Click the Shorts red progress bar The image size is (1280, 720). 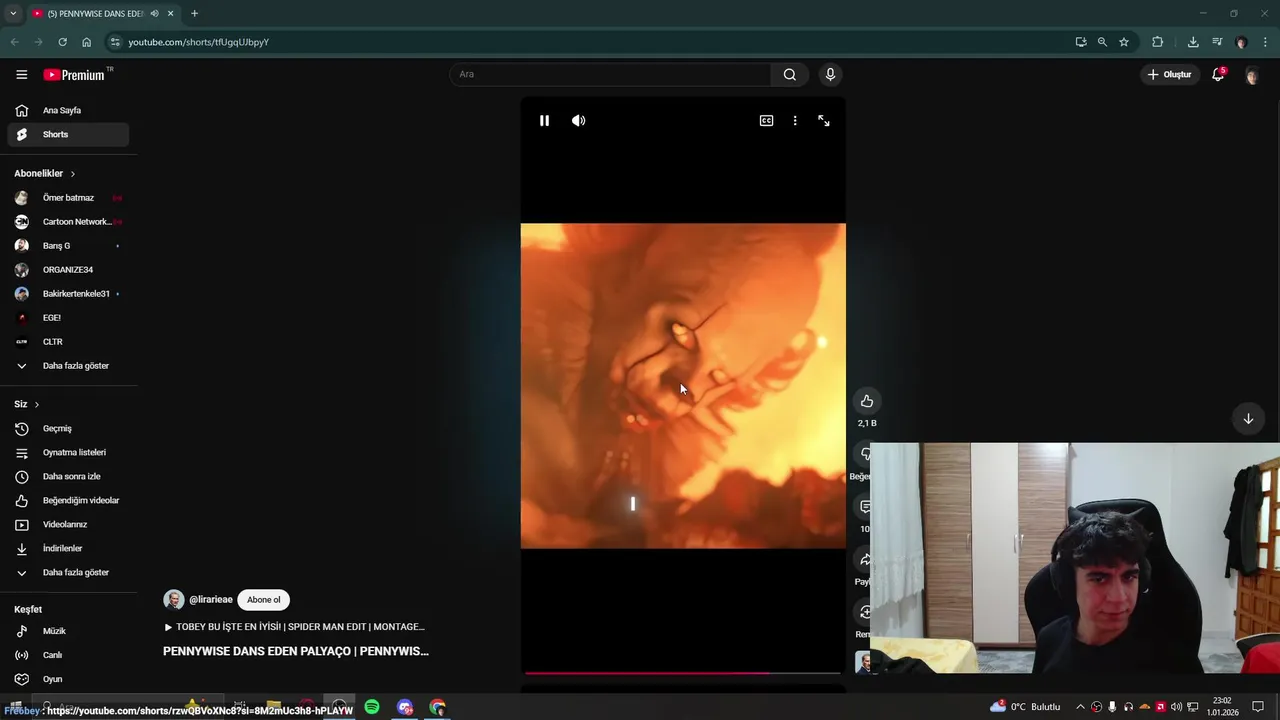683,673
